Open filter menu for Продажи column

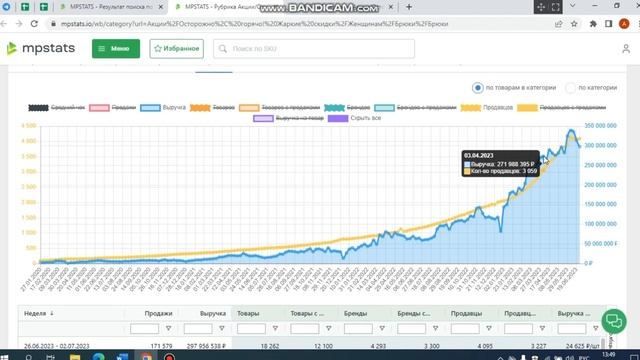click(x=168, y=328)
